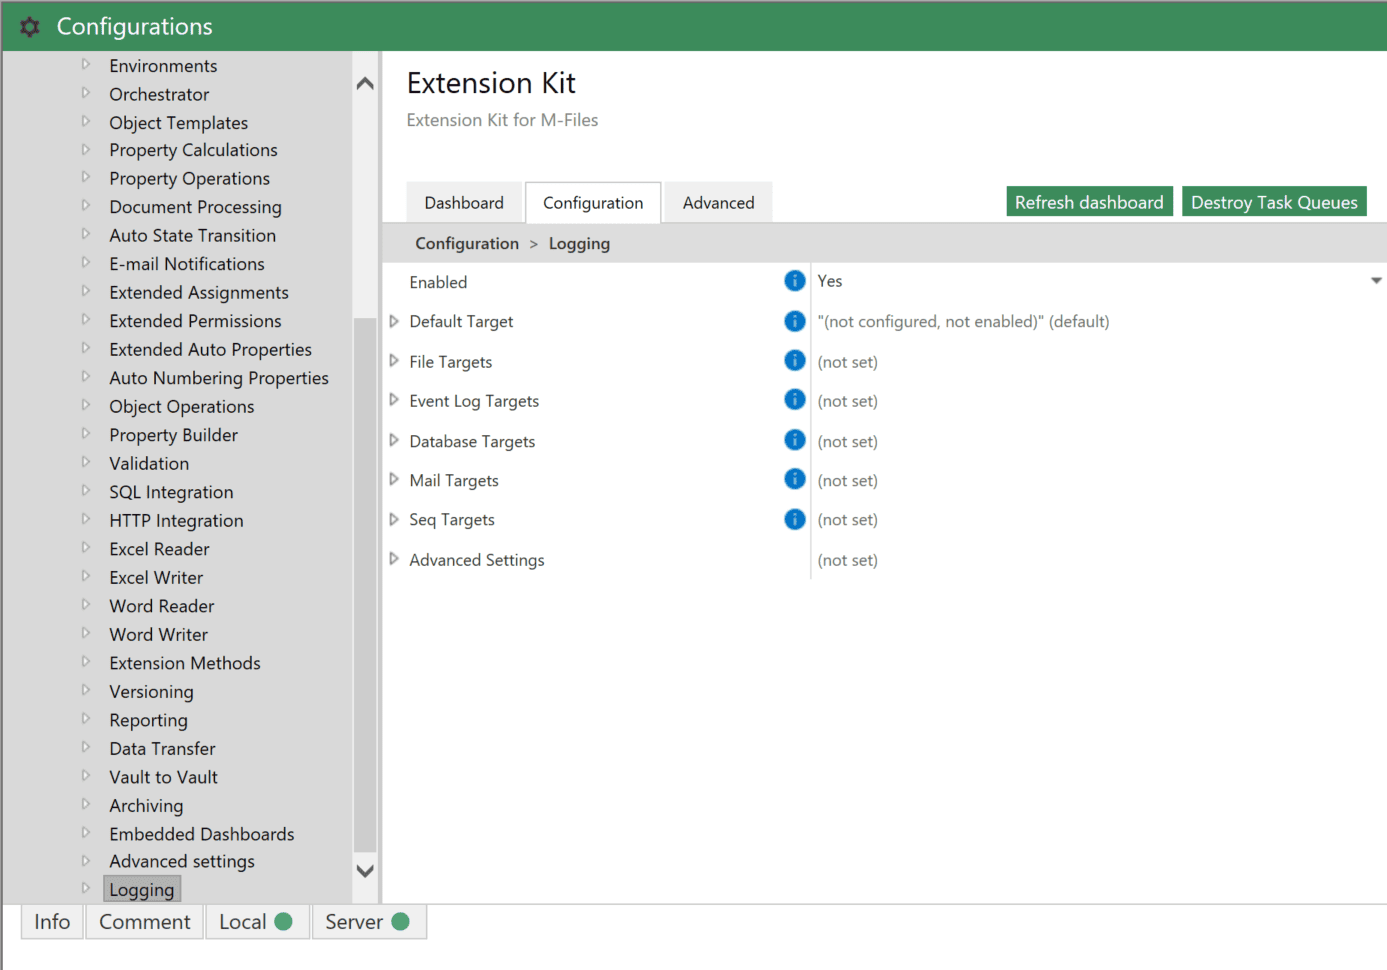This screenshot has width=1387, height=970.
Task: Open info icon for Event Log Targets
Action: pyautogui.click(x=795, y=400)
